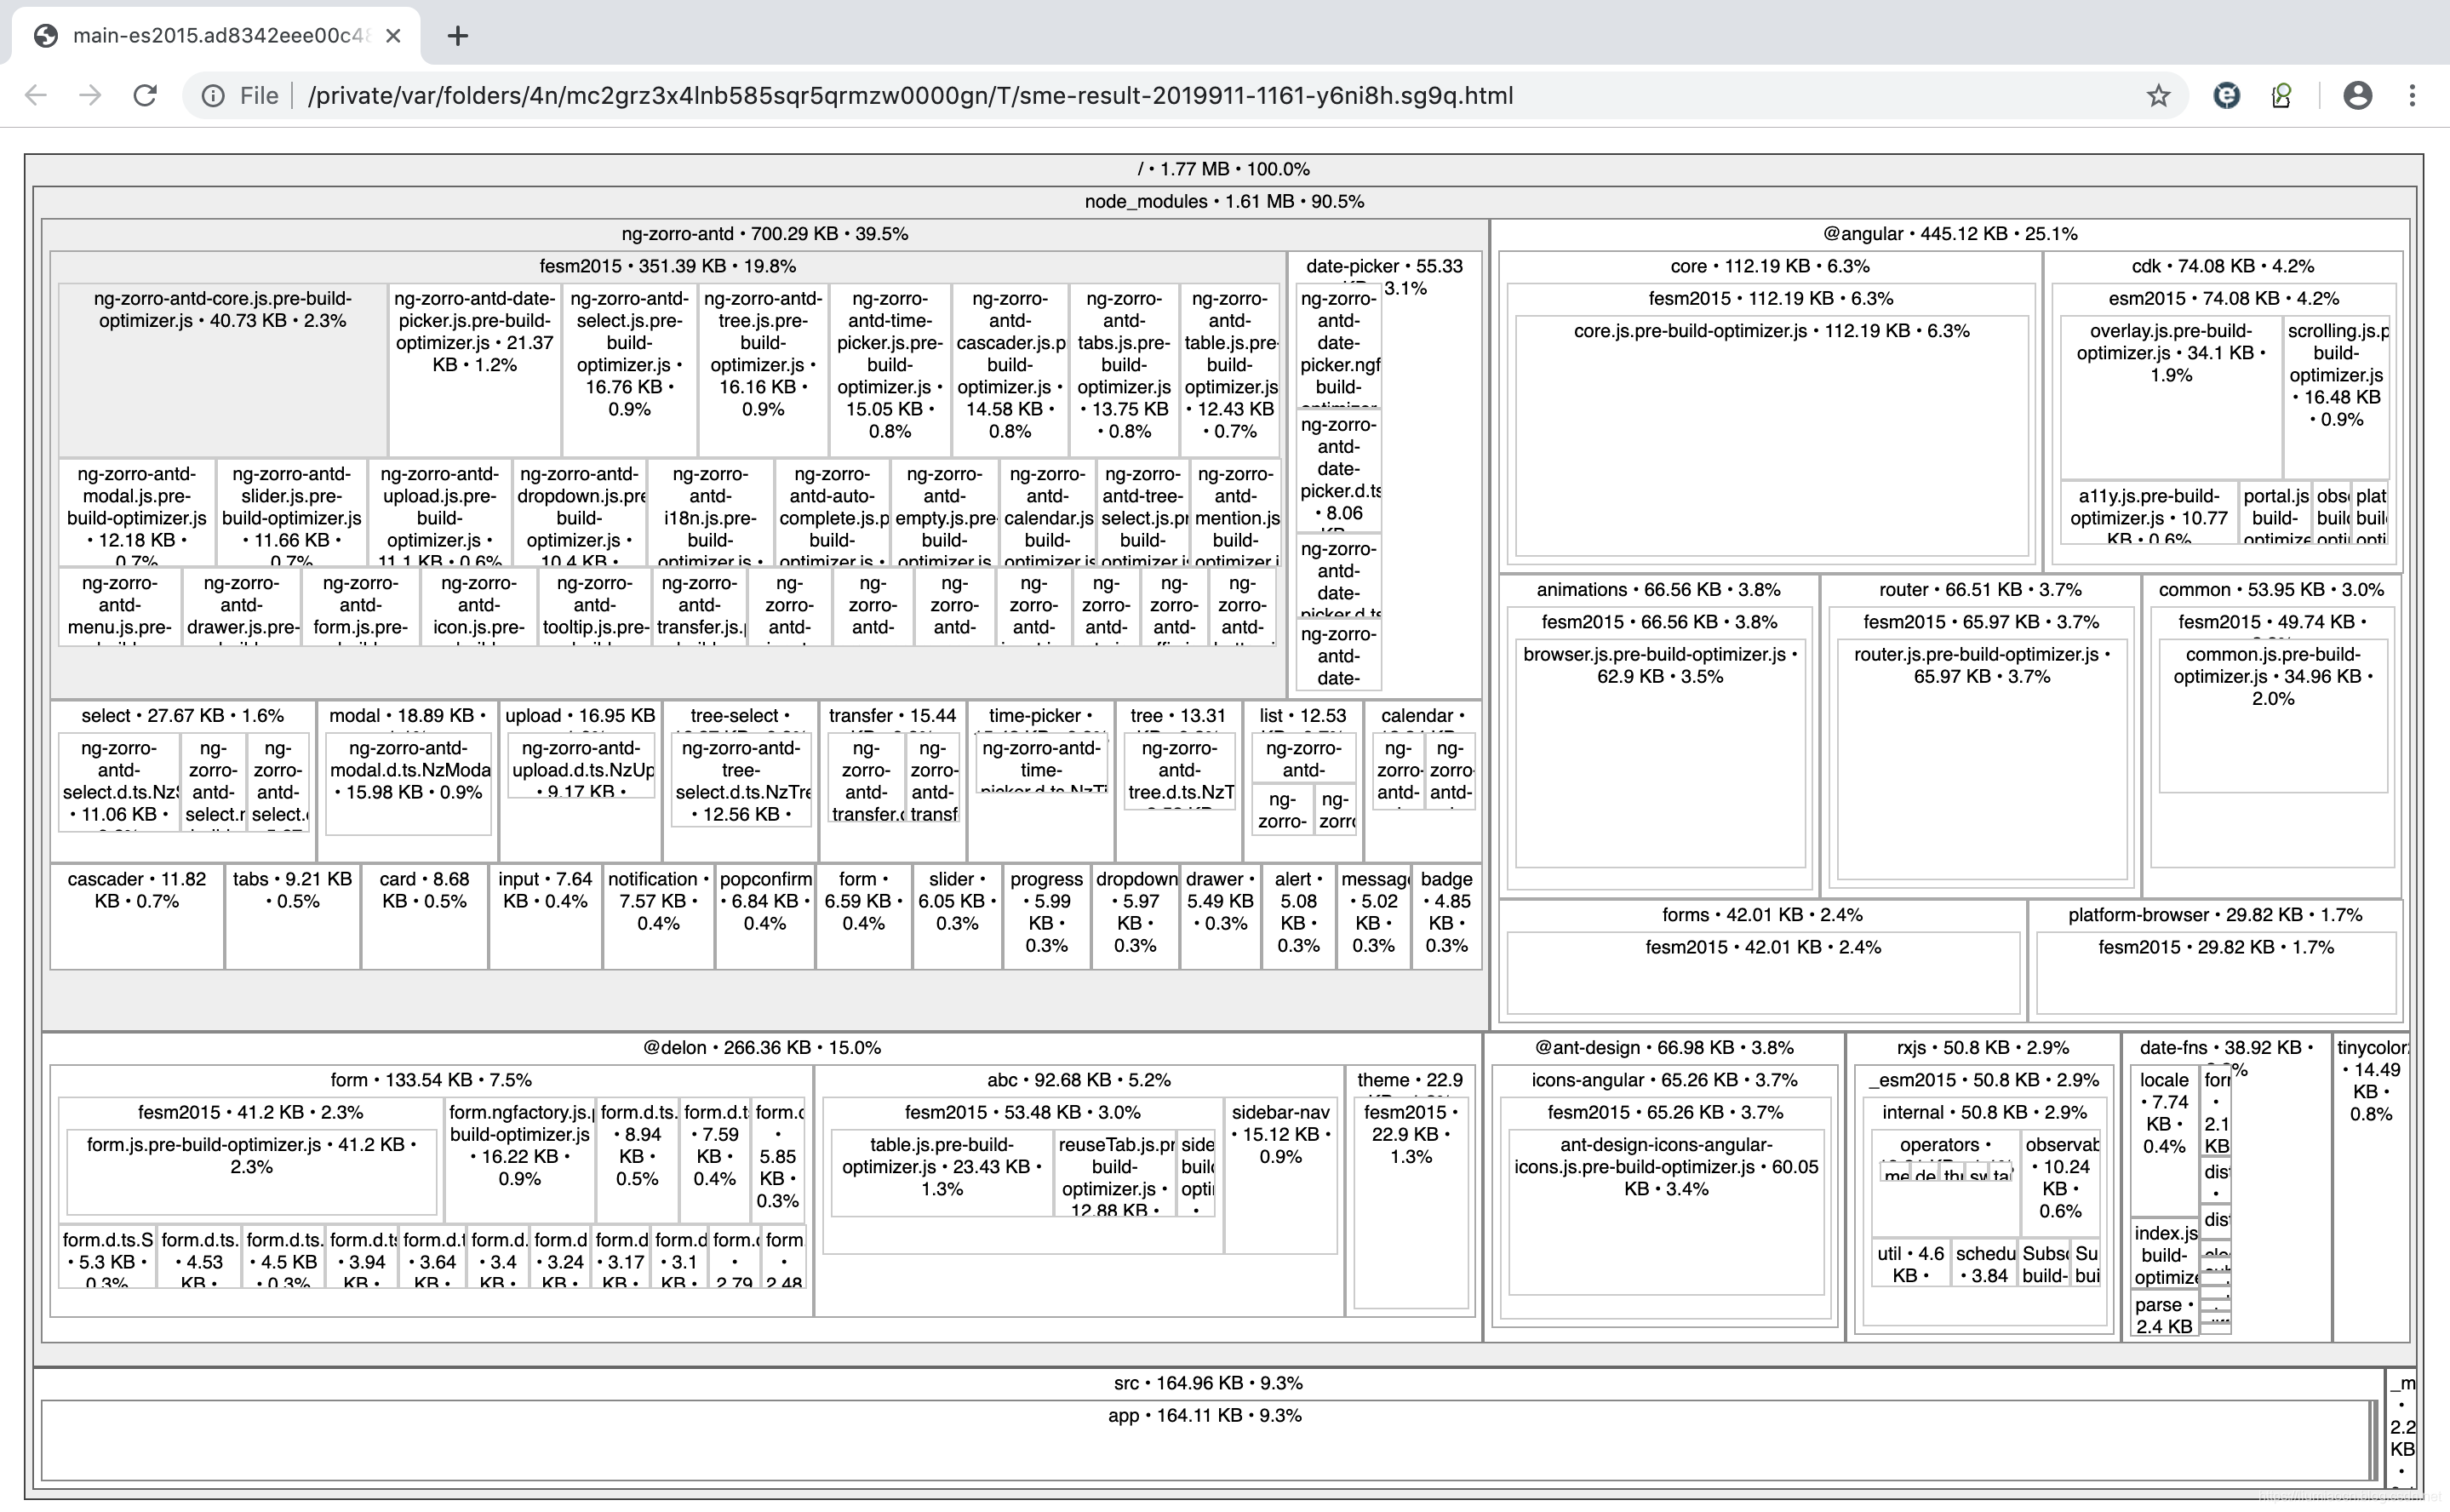Open the Chrome three-dot menu
Image resolution: width=2450 pixels, height=1512 pixels.
pos(2412,95)
